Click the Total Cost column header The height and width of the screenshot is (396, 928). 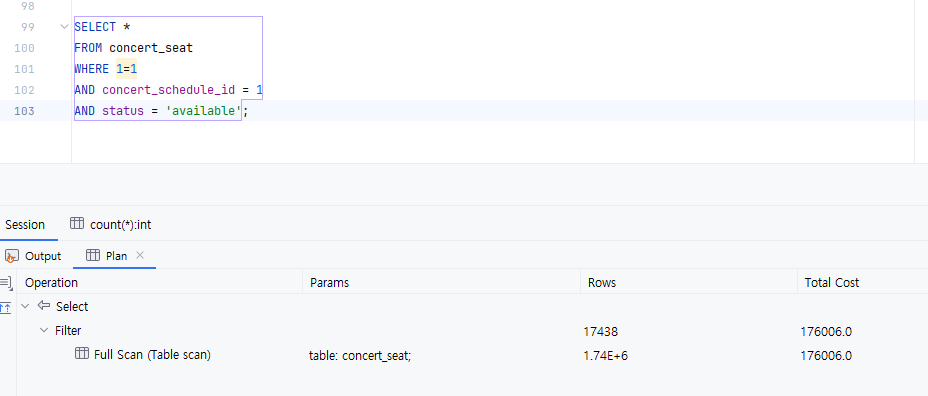click(832, 283)
